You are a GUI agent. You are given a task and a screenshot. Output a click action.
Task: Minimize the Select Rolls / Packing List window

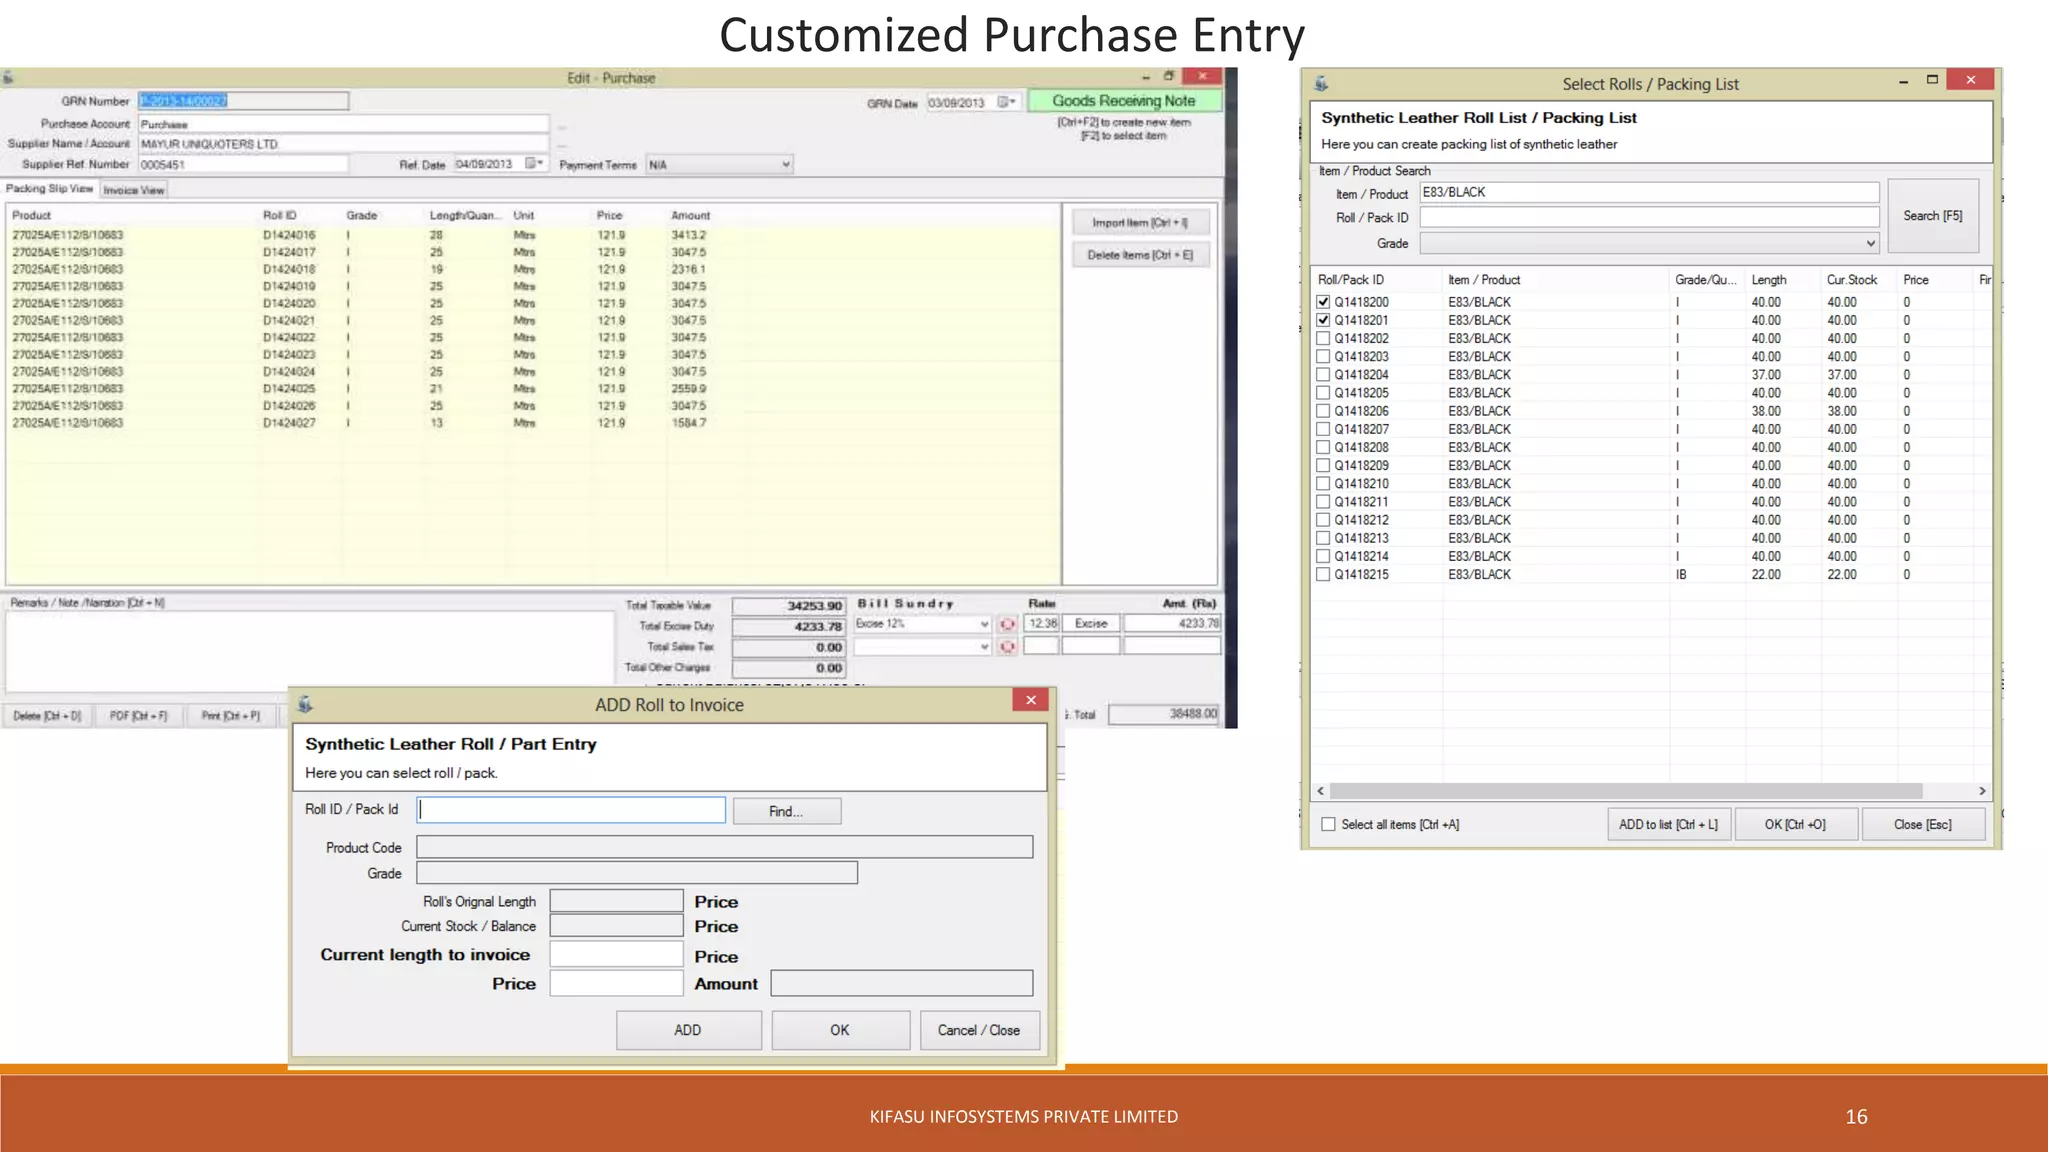click(1903, 82)
